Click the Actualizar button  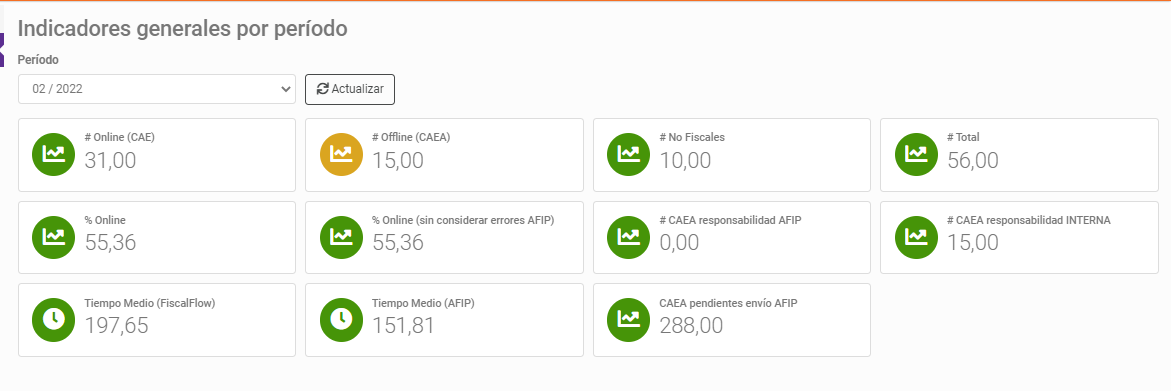tap(350, 89)
